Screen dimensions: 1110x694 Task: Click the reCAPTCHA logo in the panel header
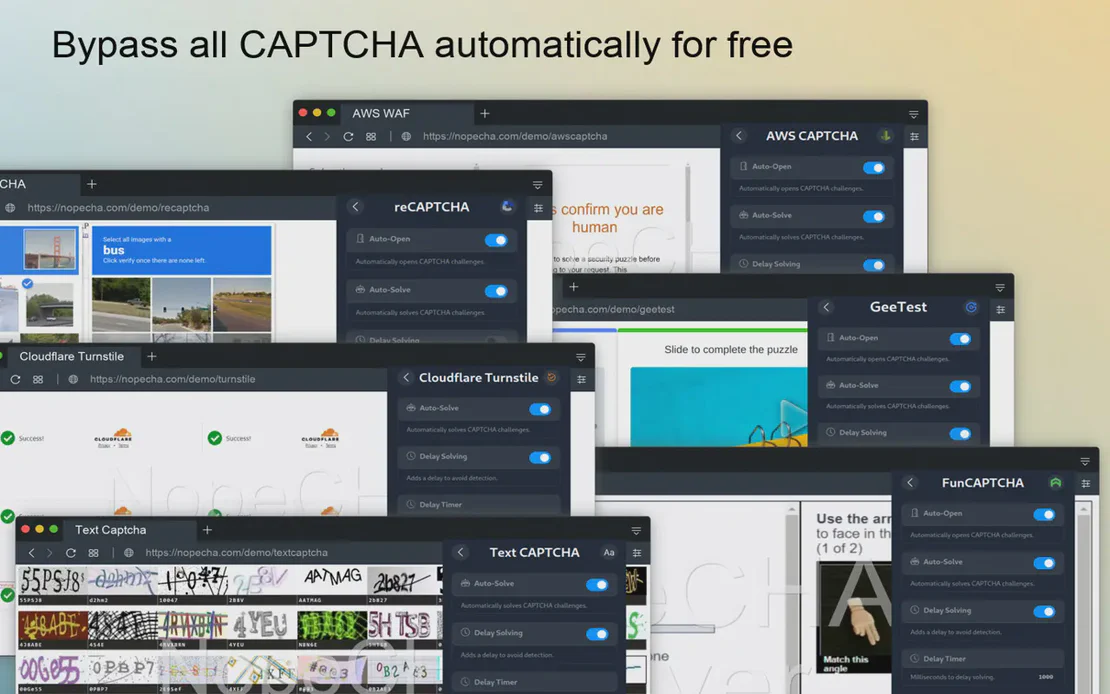pyautogui.click(x=507, y=207)
